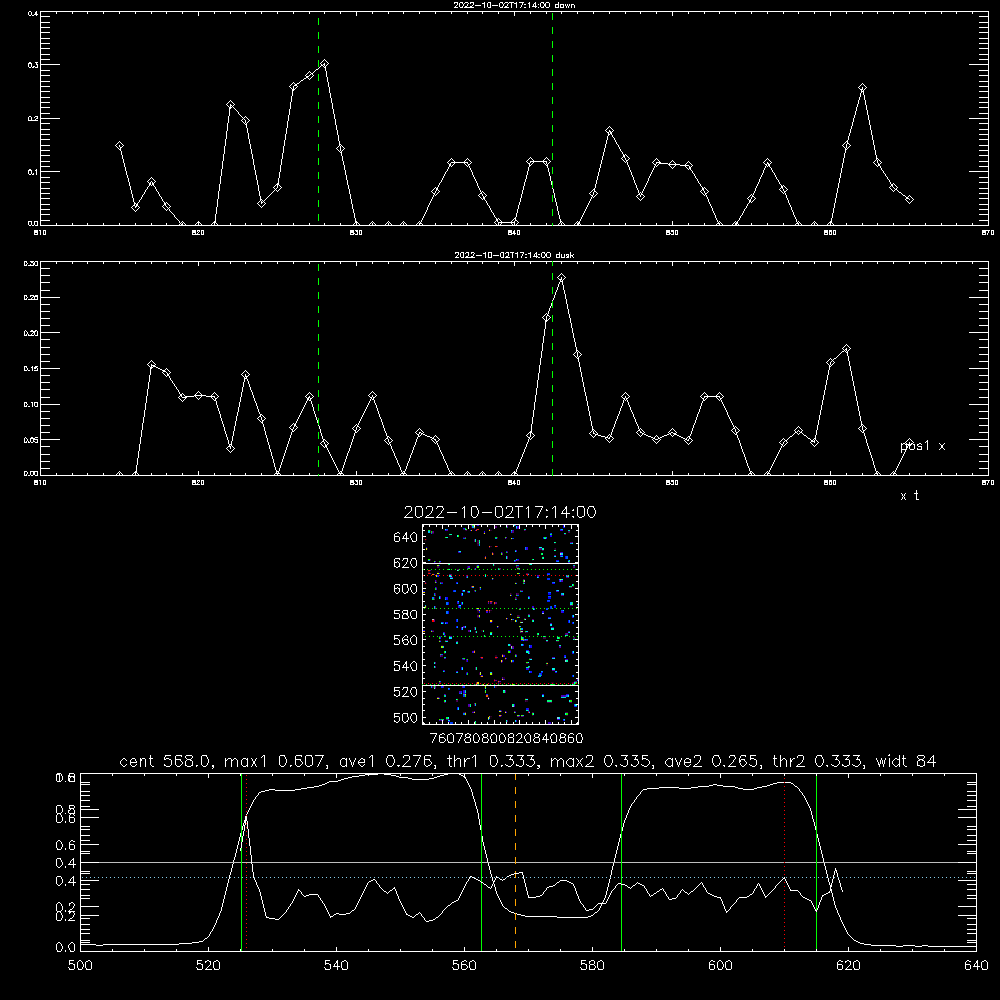Click the right green dashed line in dusk plot
The image size is (1000, 1000).
pyautogui.click(x=552, y=369)
